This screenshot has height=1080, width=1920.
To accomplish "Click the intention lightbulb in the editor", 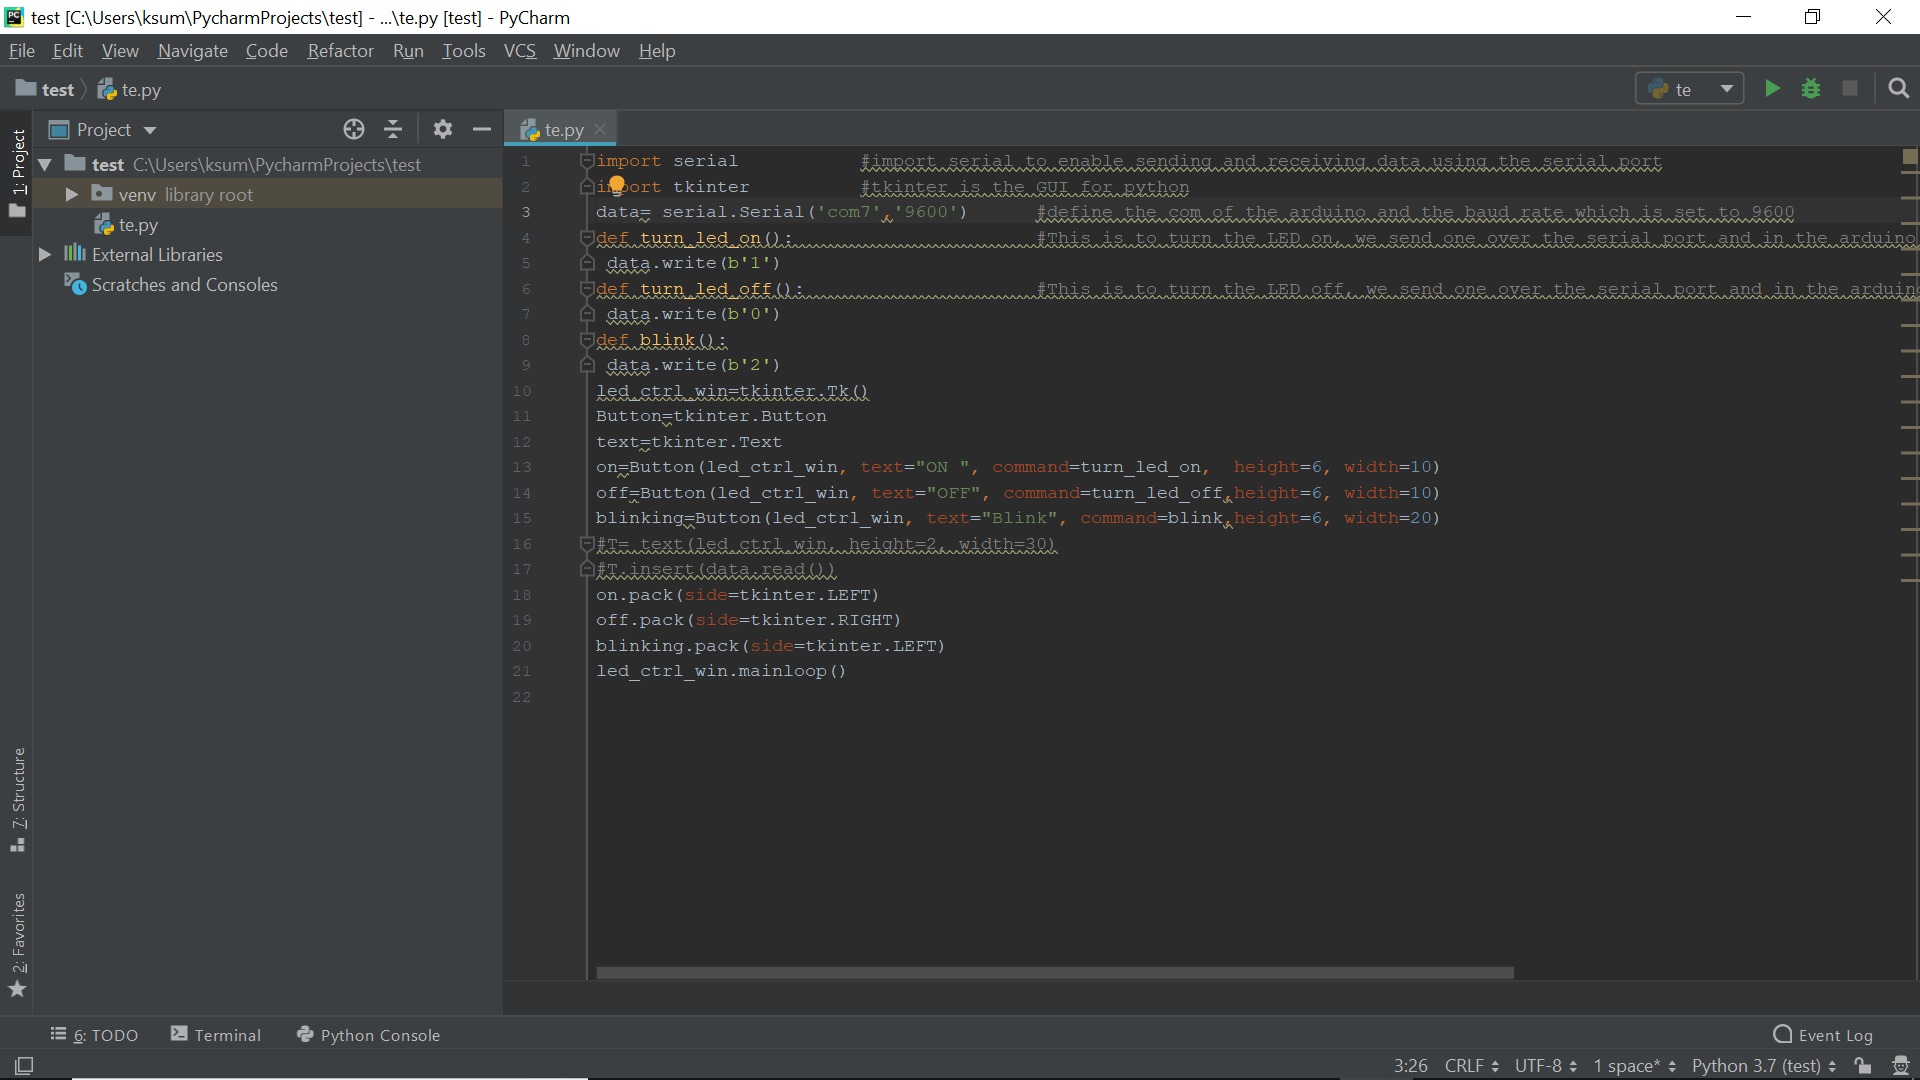I will tap(617, 184).
